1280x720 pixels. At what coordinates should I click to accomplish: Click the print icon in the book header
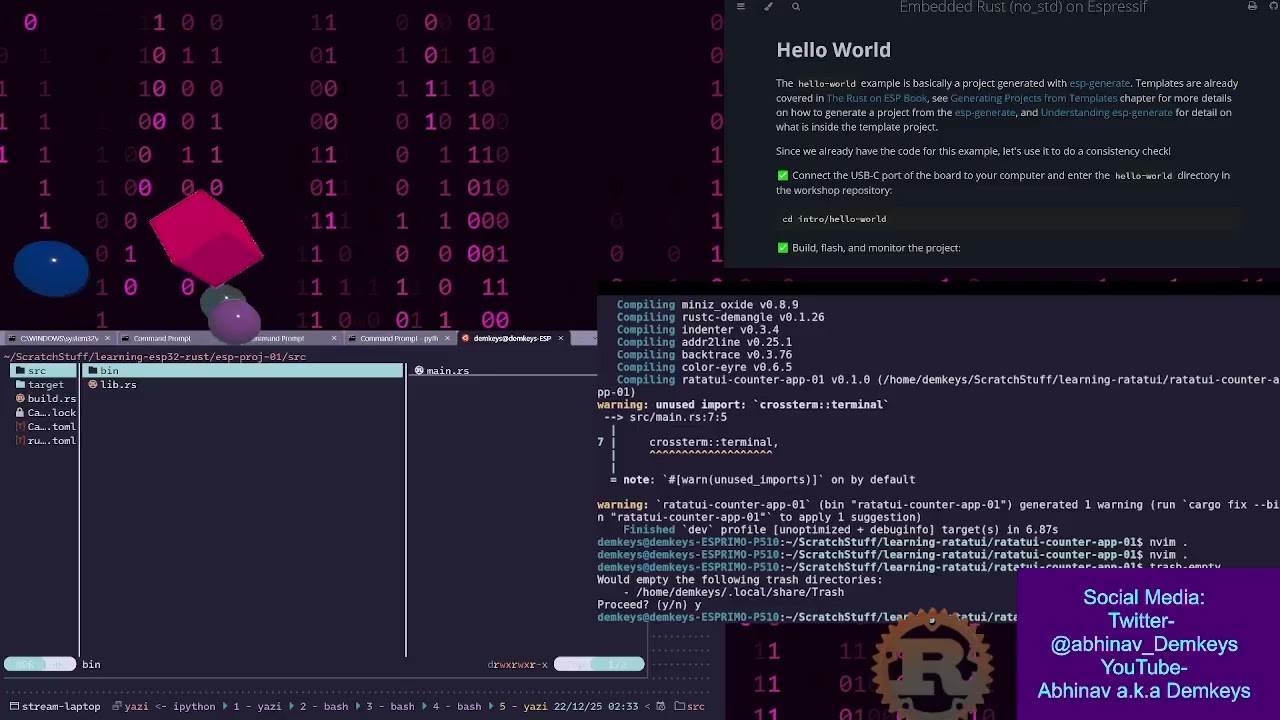[1252, 7]
